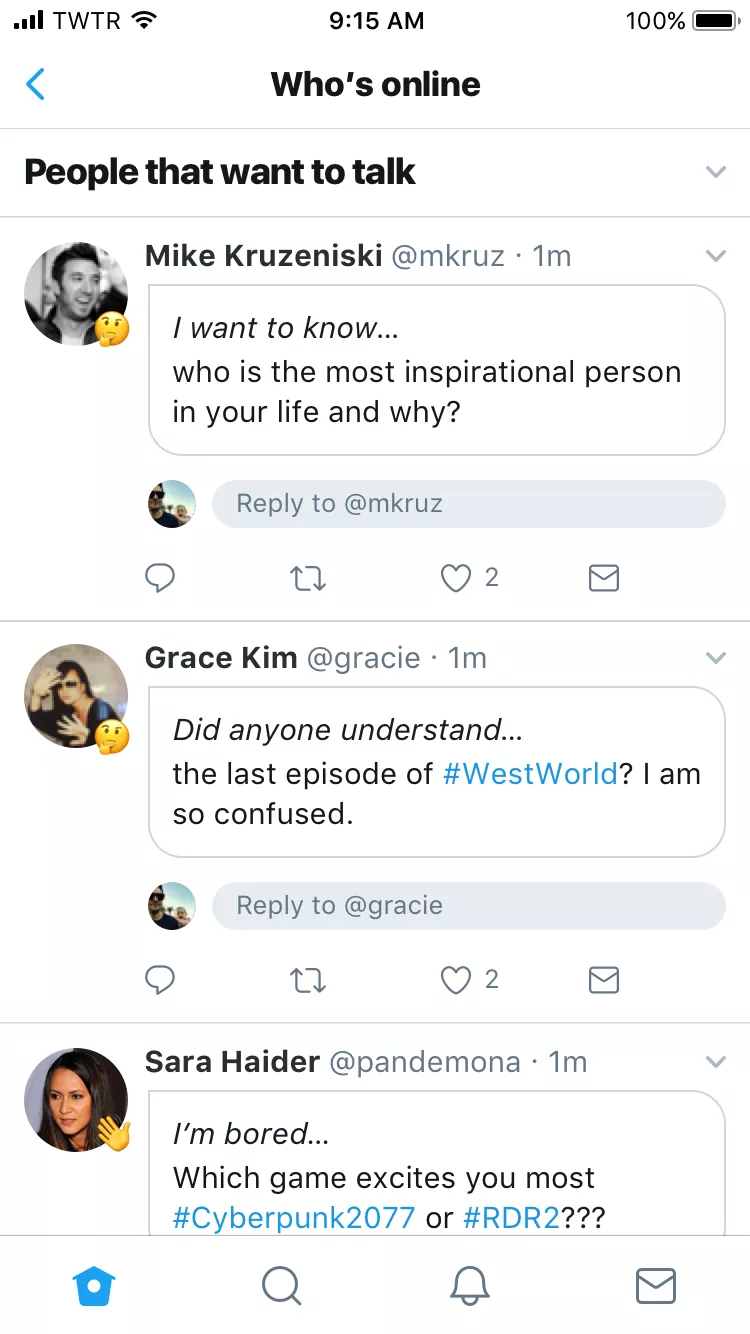Retweet Grace Kim's WestWorld tweet
This screenshot has height=1334, width=750.
pos(307,980)
